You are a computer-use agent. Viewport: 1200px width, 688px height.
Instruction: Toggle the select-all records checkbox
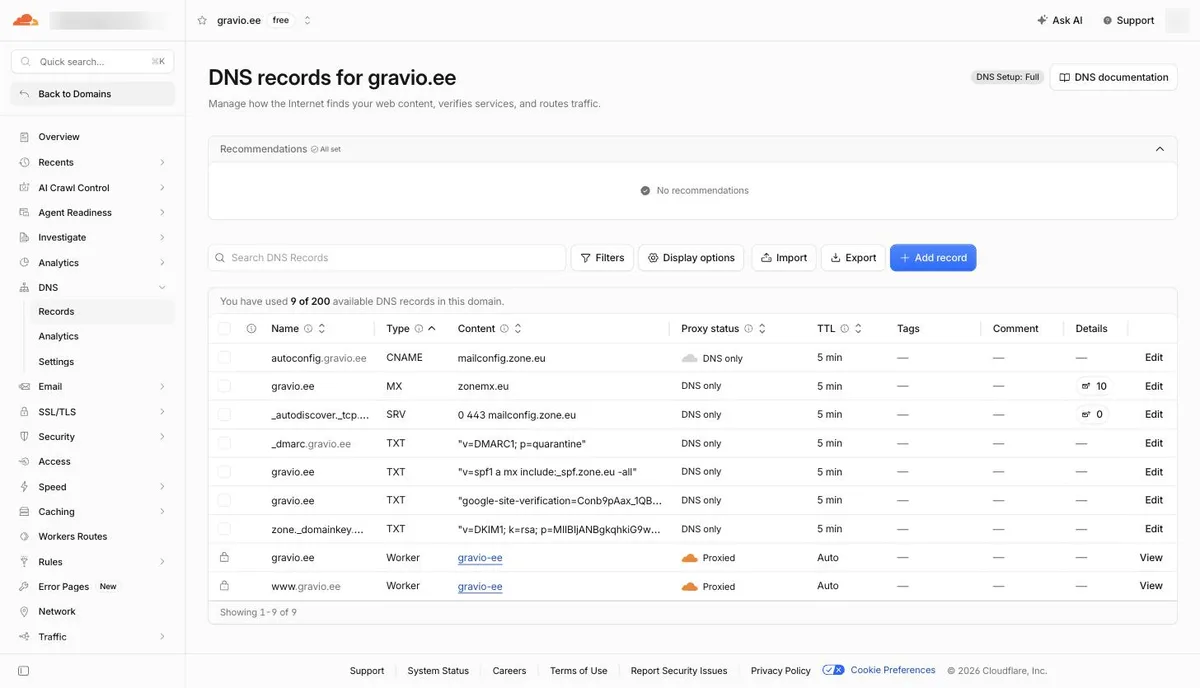click(x=224, y=328)
